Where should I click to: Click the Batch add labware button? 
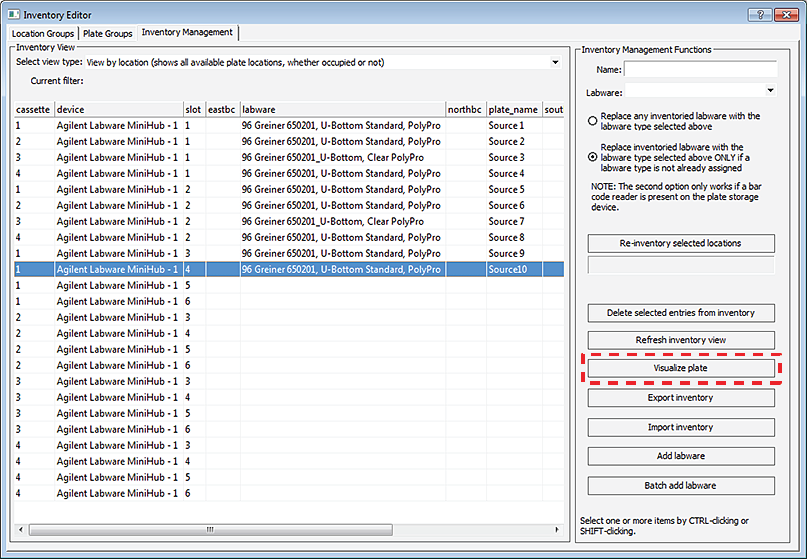(680, 486)
